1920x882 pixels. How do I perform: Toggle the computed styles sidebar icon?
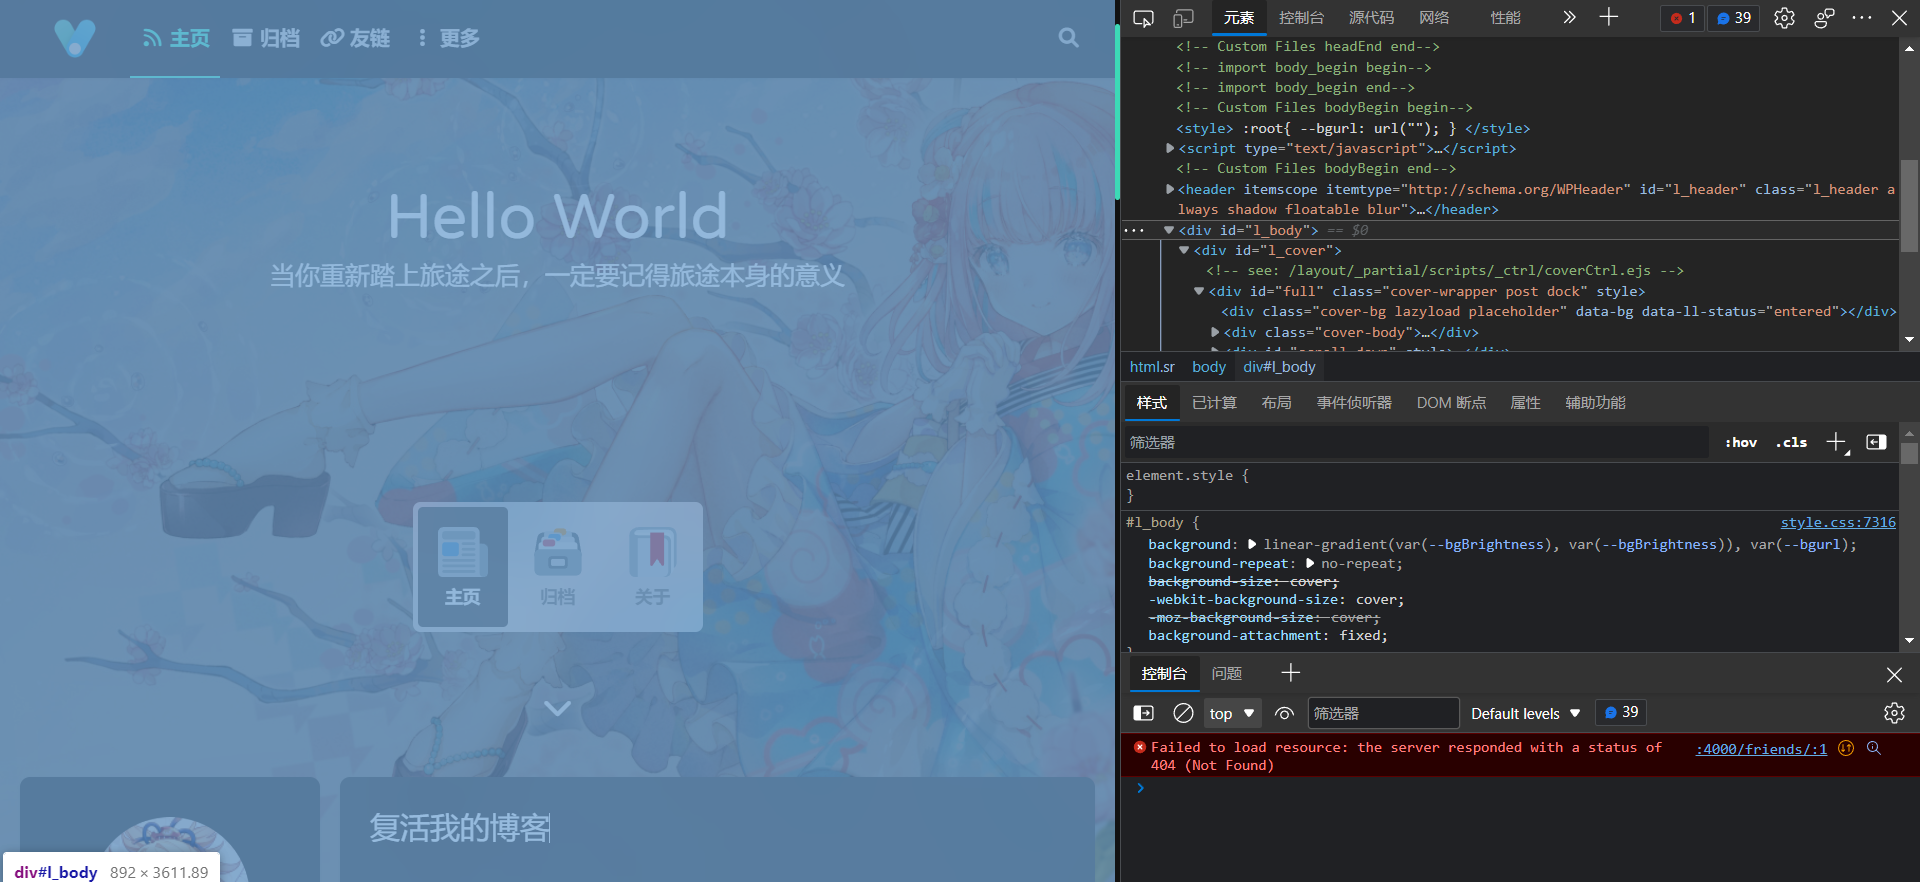pyautogui.click(x=1876, y=442)
